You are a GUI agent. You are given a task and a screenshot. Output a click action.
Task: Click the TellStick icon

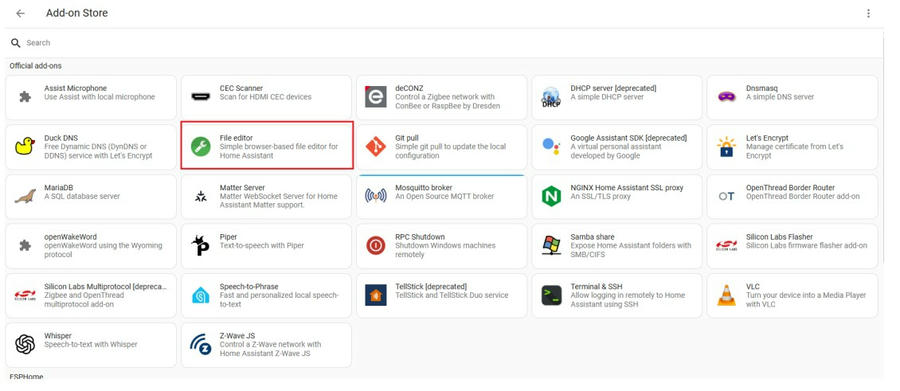[x=375, y=295]
